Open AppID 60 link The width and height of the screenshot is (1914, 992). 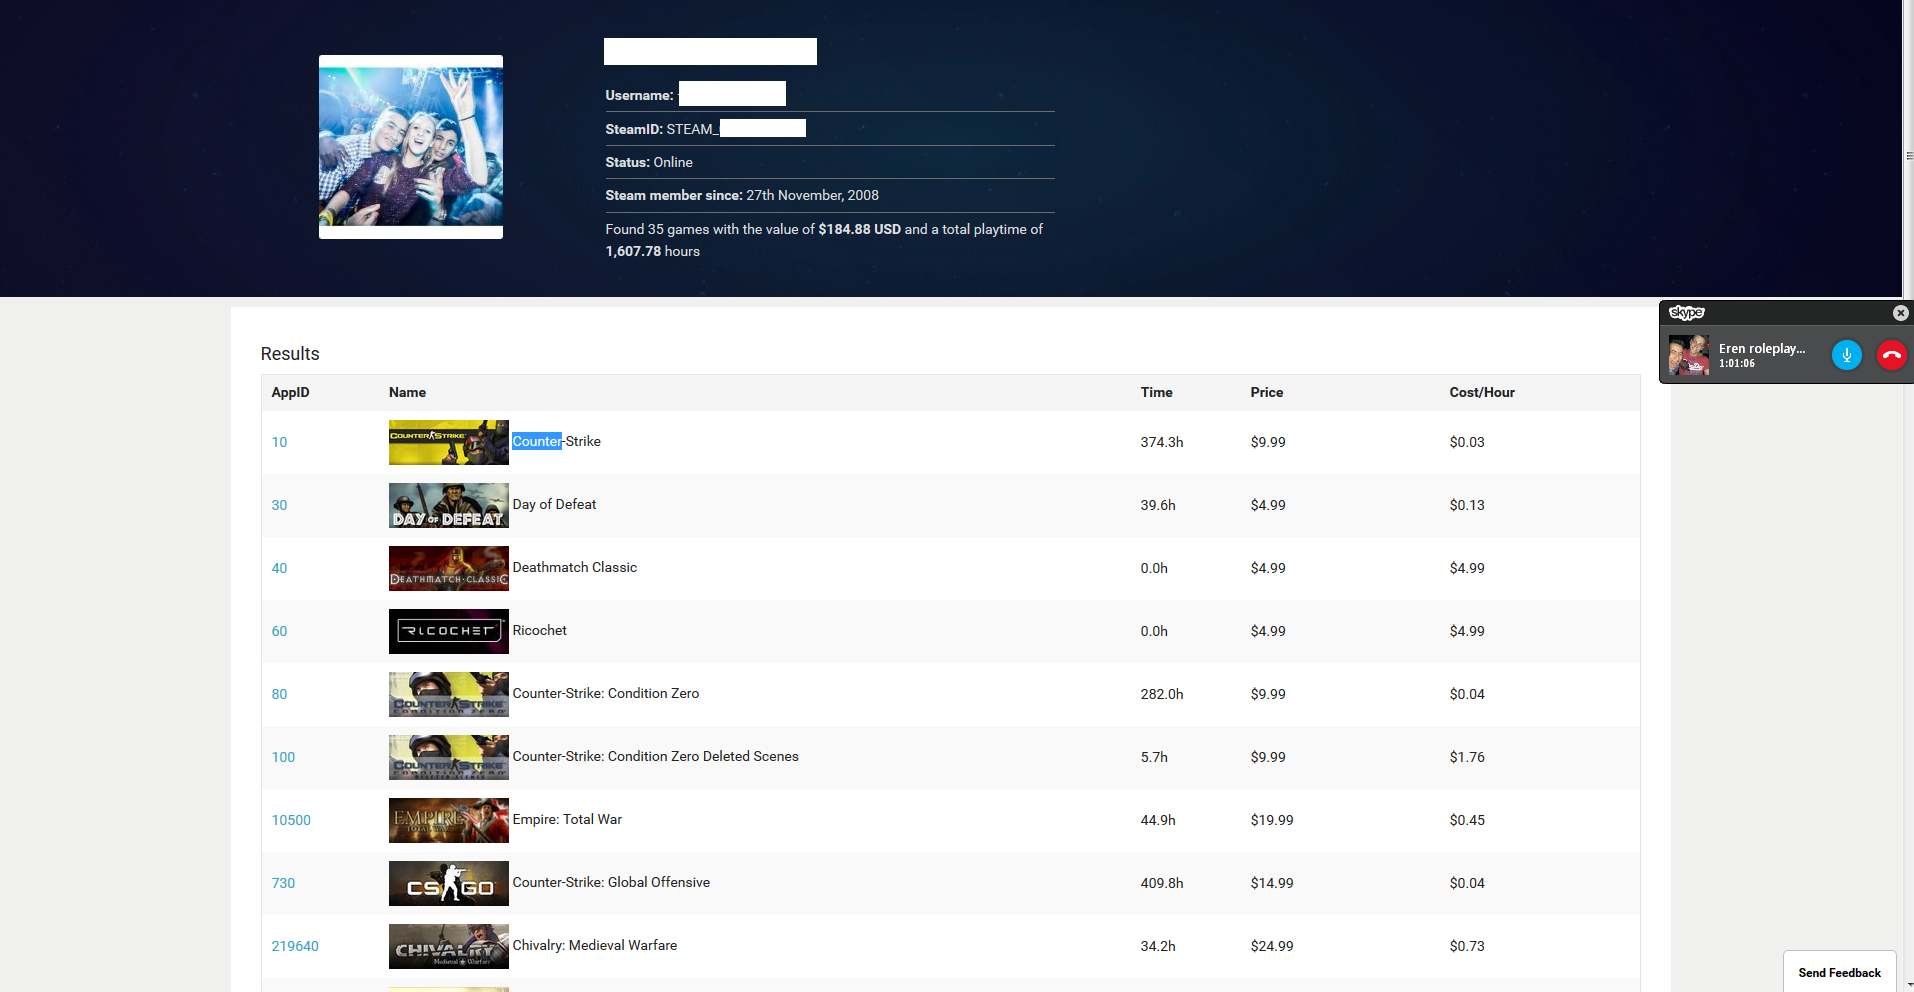click(279, 631)
